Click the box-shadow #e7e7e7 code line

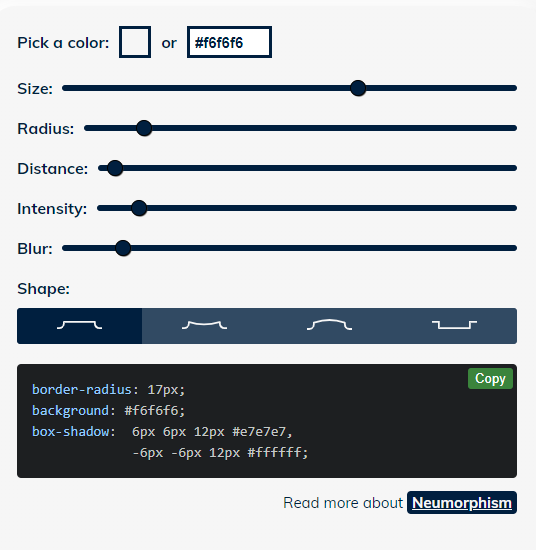(162, 431)
